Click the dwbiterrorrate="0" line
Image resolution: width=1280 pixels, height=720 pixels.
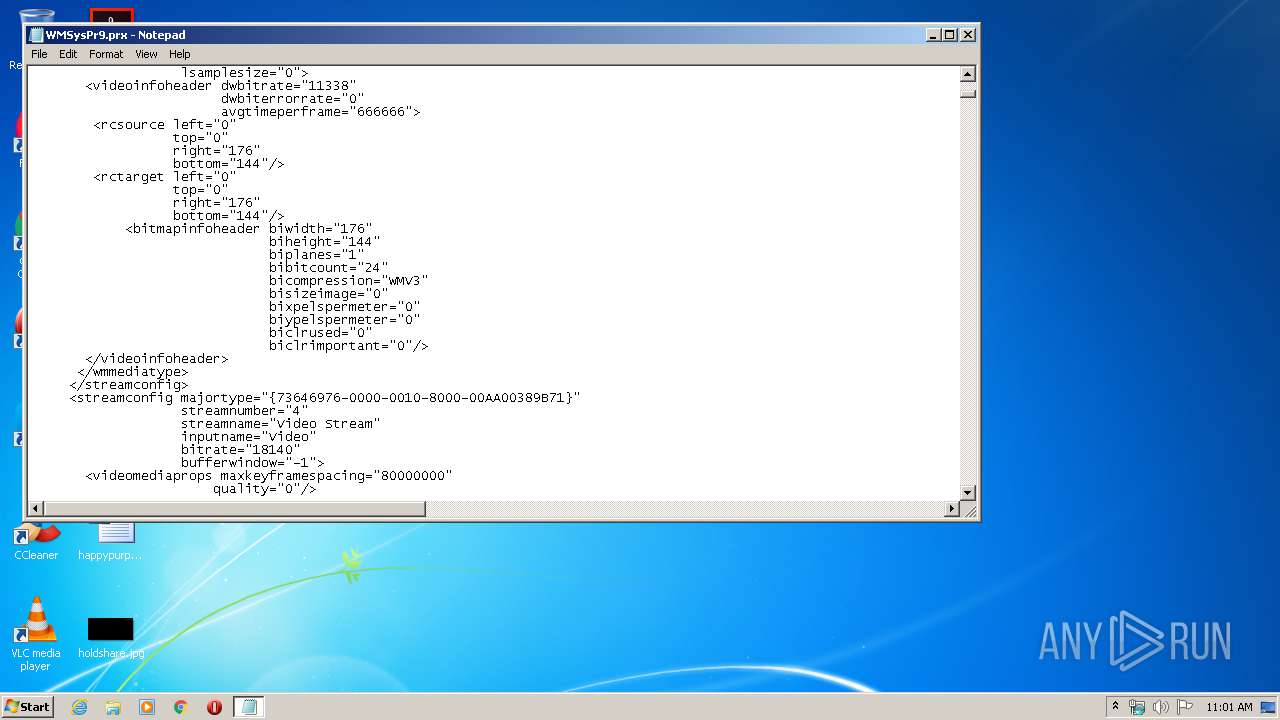[292, 99]
